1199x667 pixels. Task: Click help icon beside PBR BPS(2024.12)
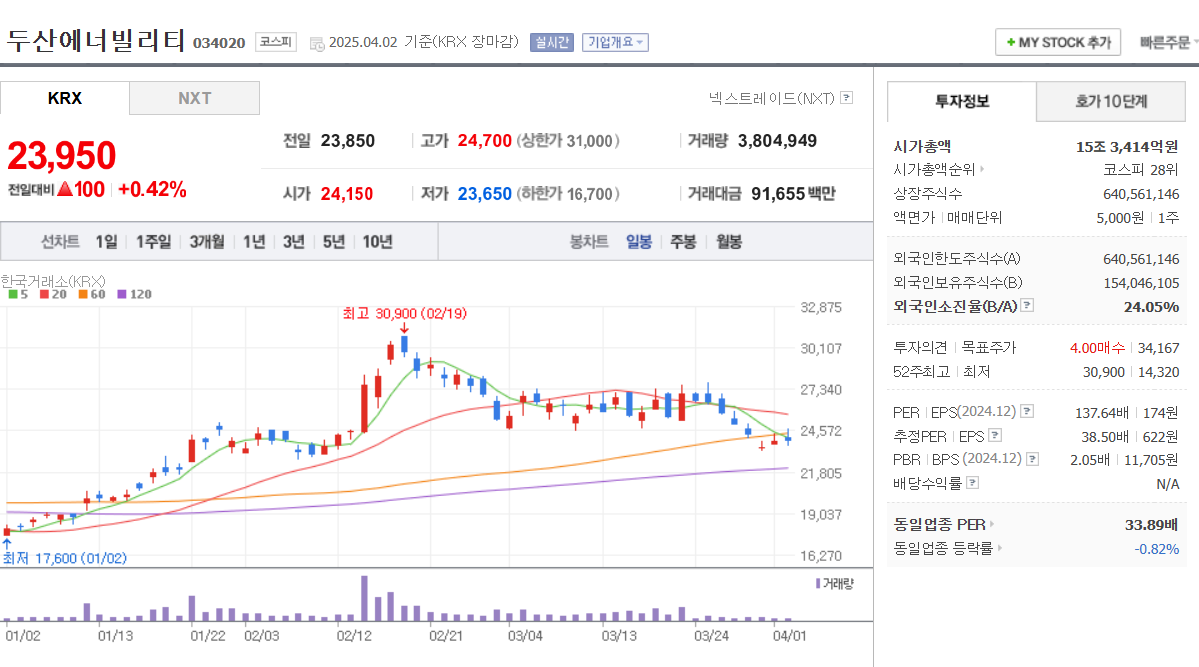1032,459
